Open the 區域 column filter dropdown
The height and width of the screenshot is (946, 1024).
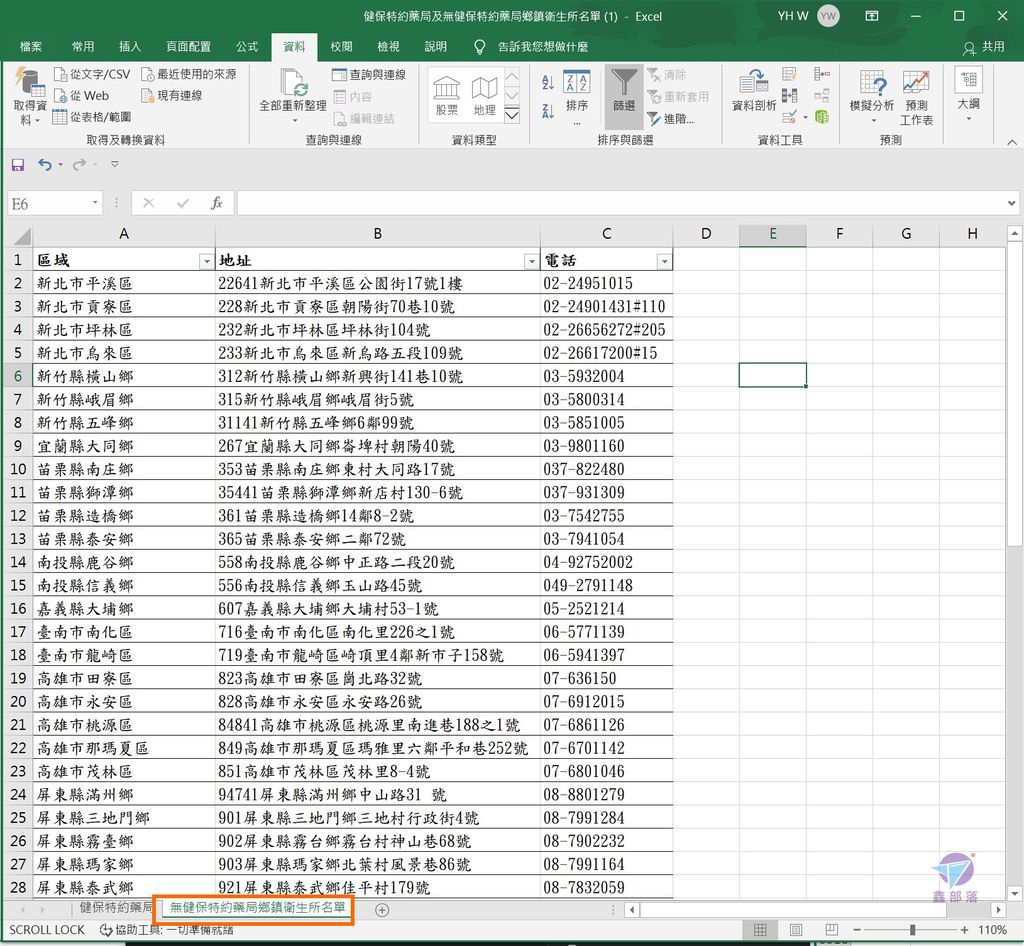pyautogui.click(x=206, y=261)
